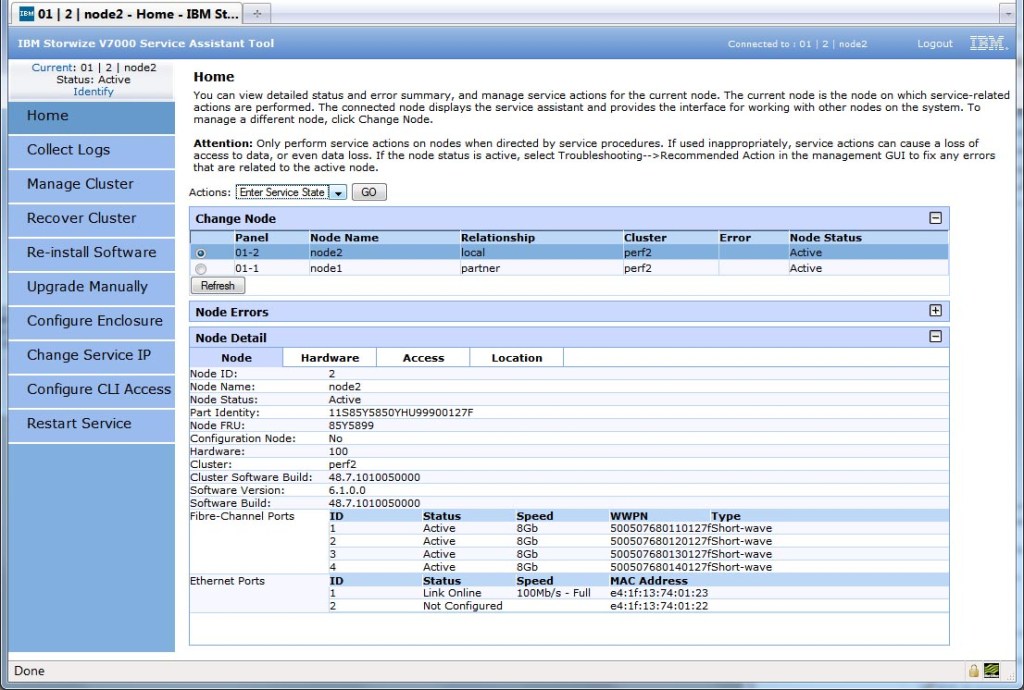The width and height of the screenshot is (1024, 690).
Task: Click the Logout link
Action: (934, 44)
